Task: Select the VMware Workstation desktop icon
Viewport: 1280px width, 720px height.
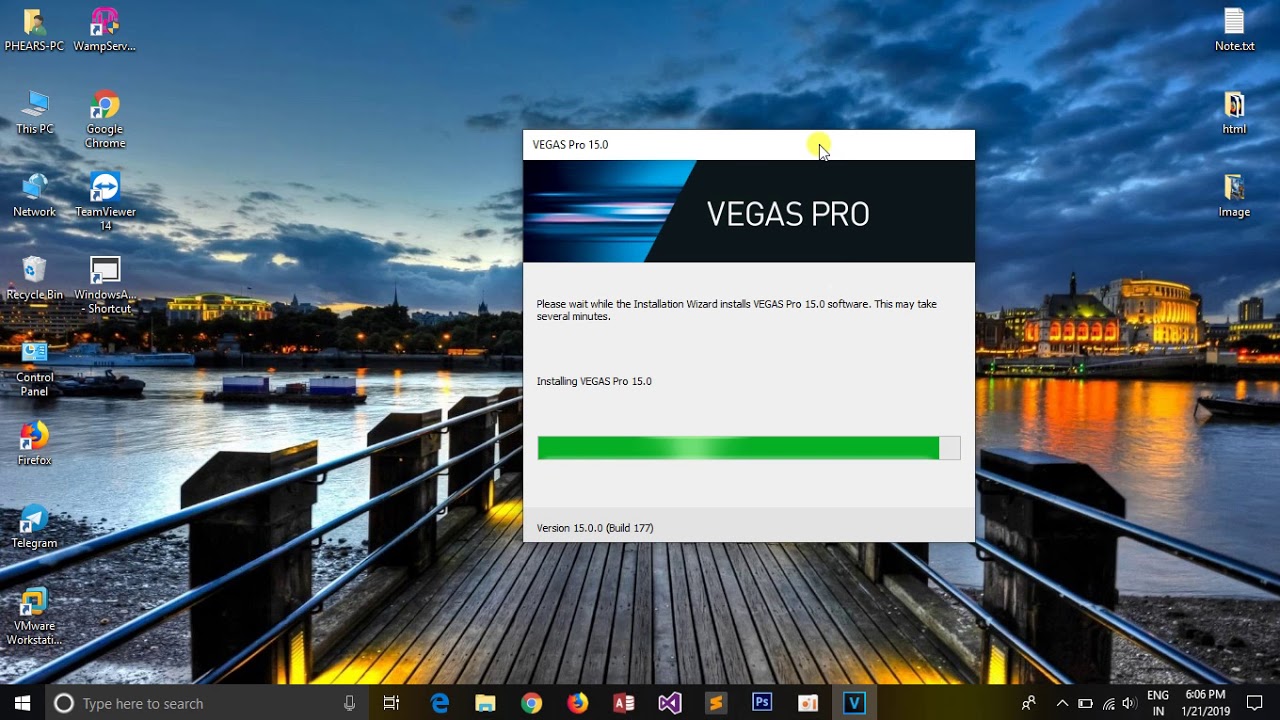Action: (34, 617)
